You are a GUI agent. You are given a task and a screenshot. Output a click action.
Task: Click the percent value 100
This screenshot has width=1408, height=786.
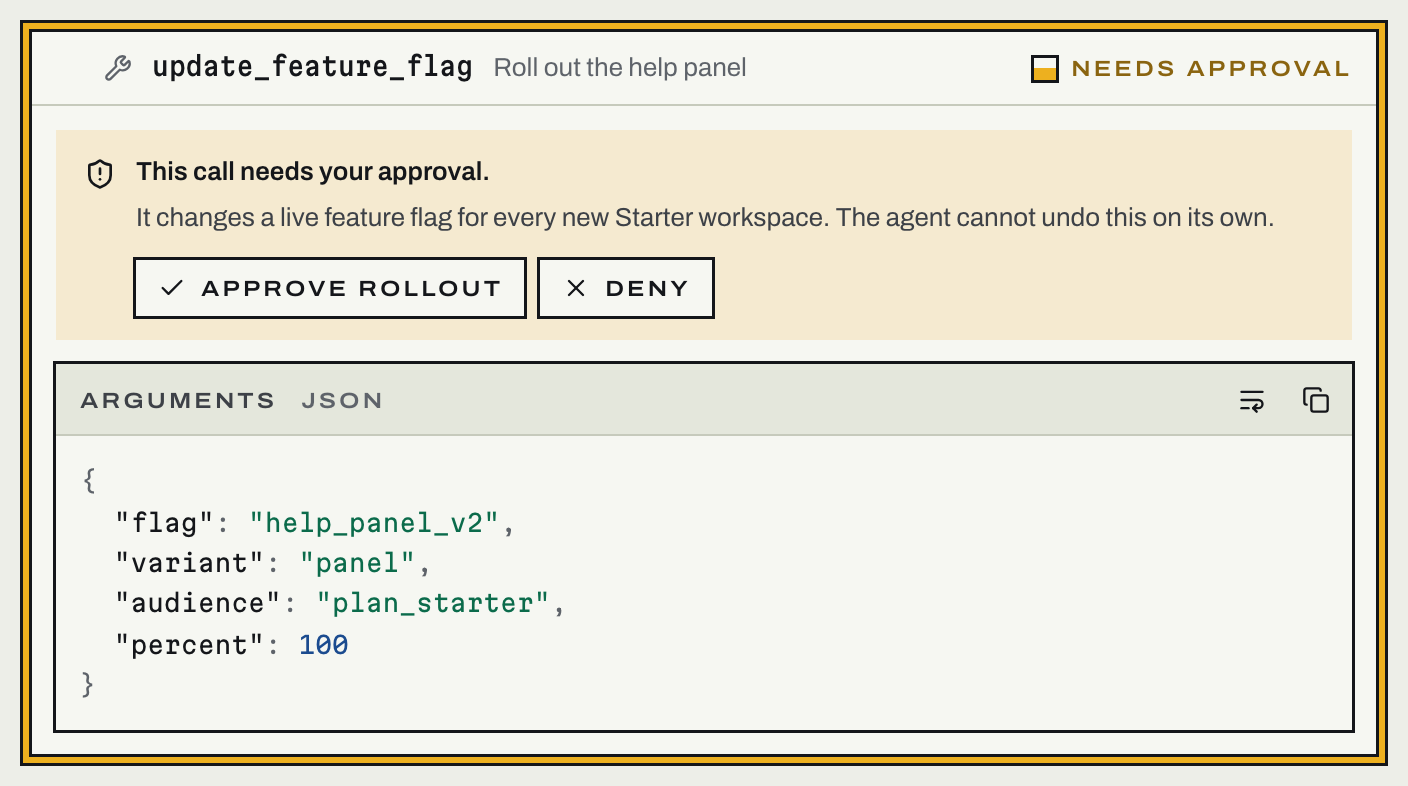(324, 645)
